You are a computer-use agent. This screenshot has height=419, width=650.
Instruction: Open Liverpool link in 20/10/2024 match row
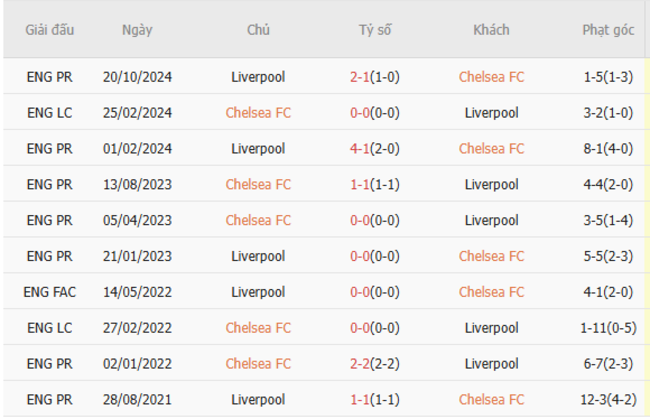click(x=258, y=77)
